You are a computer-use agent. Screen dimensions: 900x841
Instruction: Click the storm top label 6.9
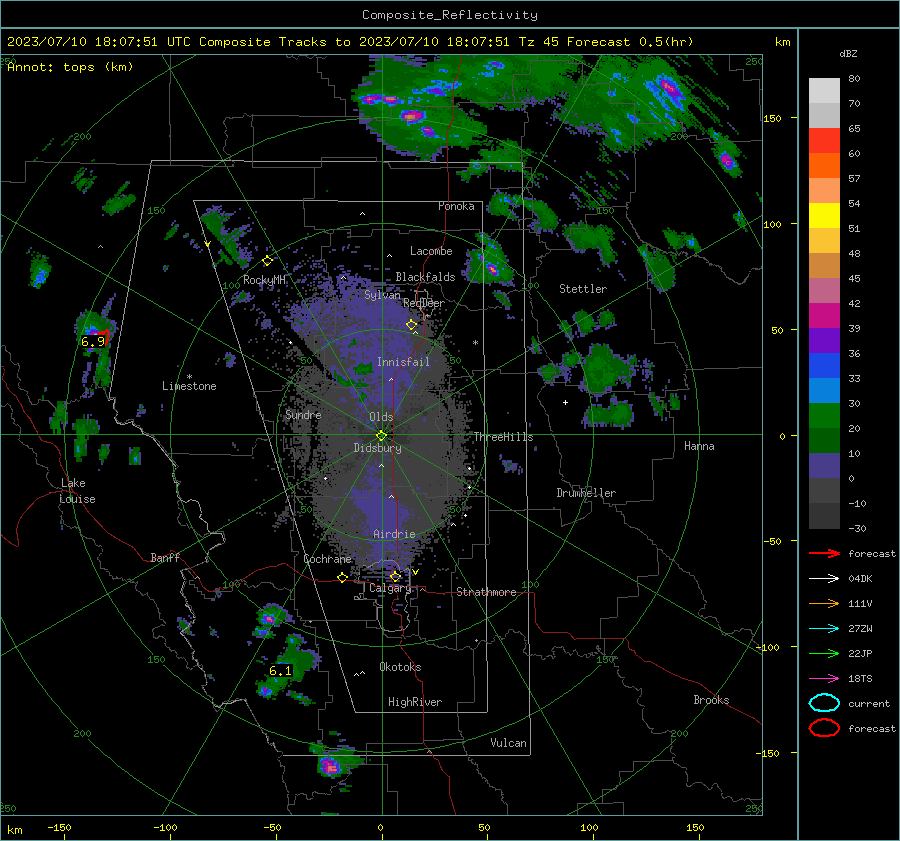[x=92, y=342]
